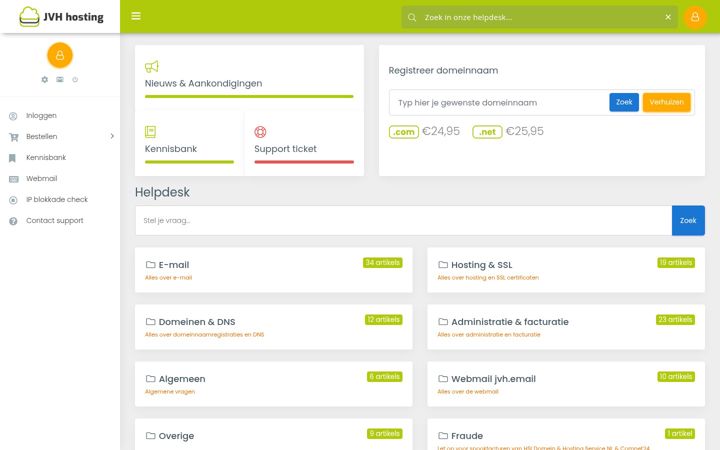Viewport: 720px width, 450px height.
Task: Click the .net domain badge
Action: pyautogui.click(x=487, y=132)
